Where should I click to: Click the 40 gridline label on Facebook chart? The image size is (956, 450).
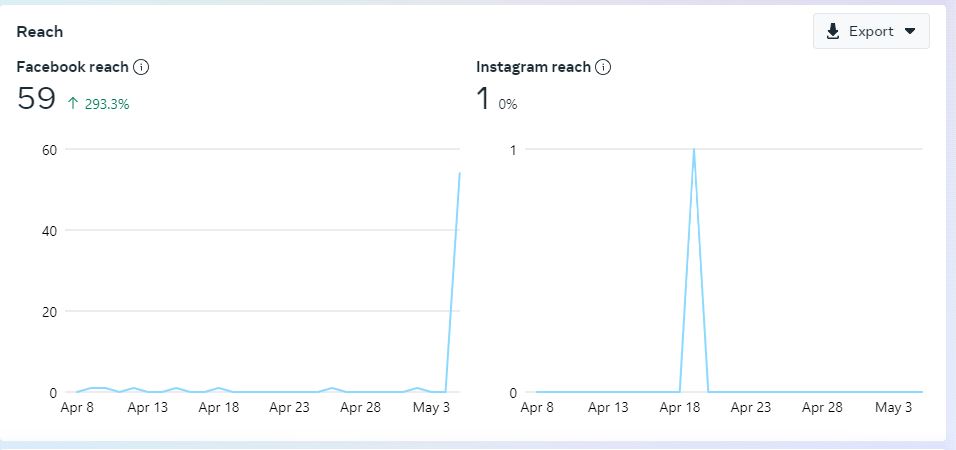(x=47, y=230)
